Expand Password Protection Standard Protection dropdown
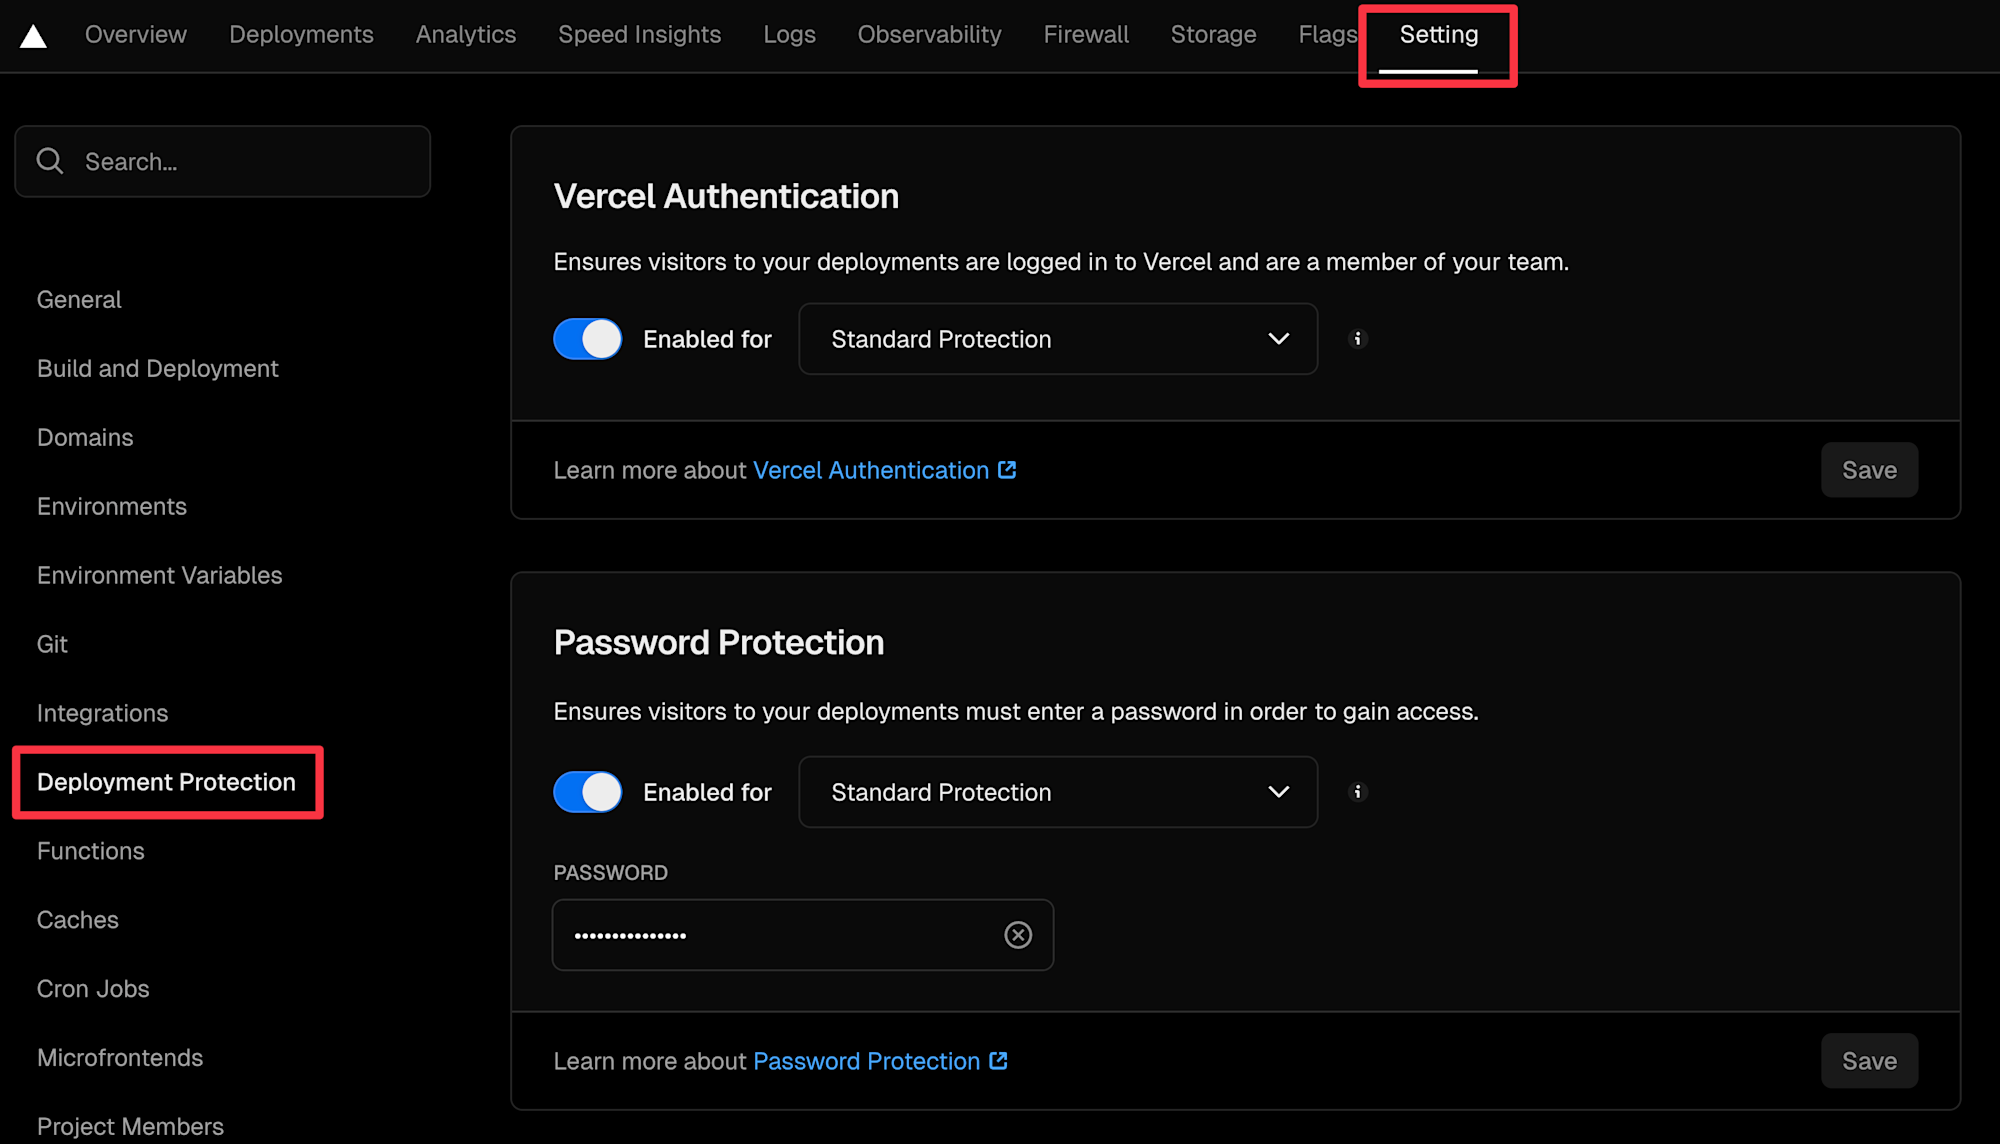The width and height of the screenshot is (2000, 1144). [1057, 792]
